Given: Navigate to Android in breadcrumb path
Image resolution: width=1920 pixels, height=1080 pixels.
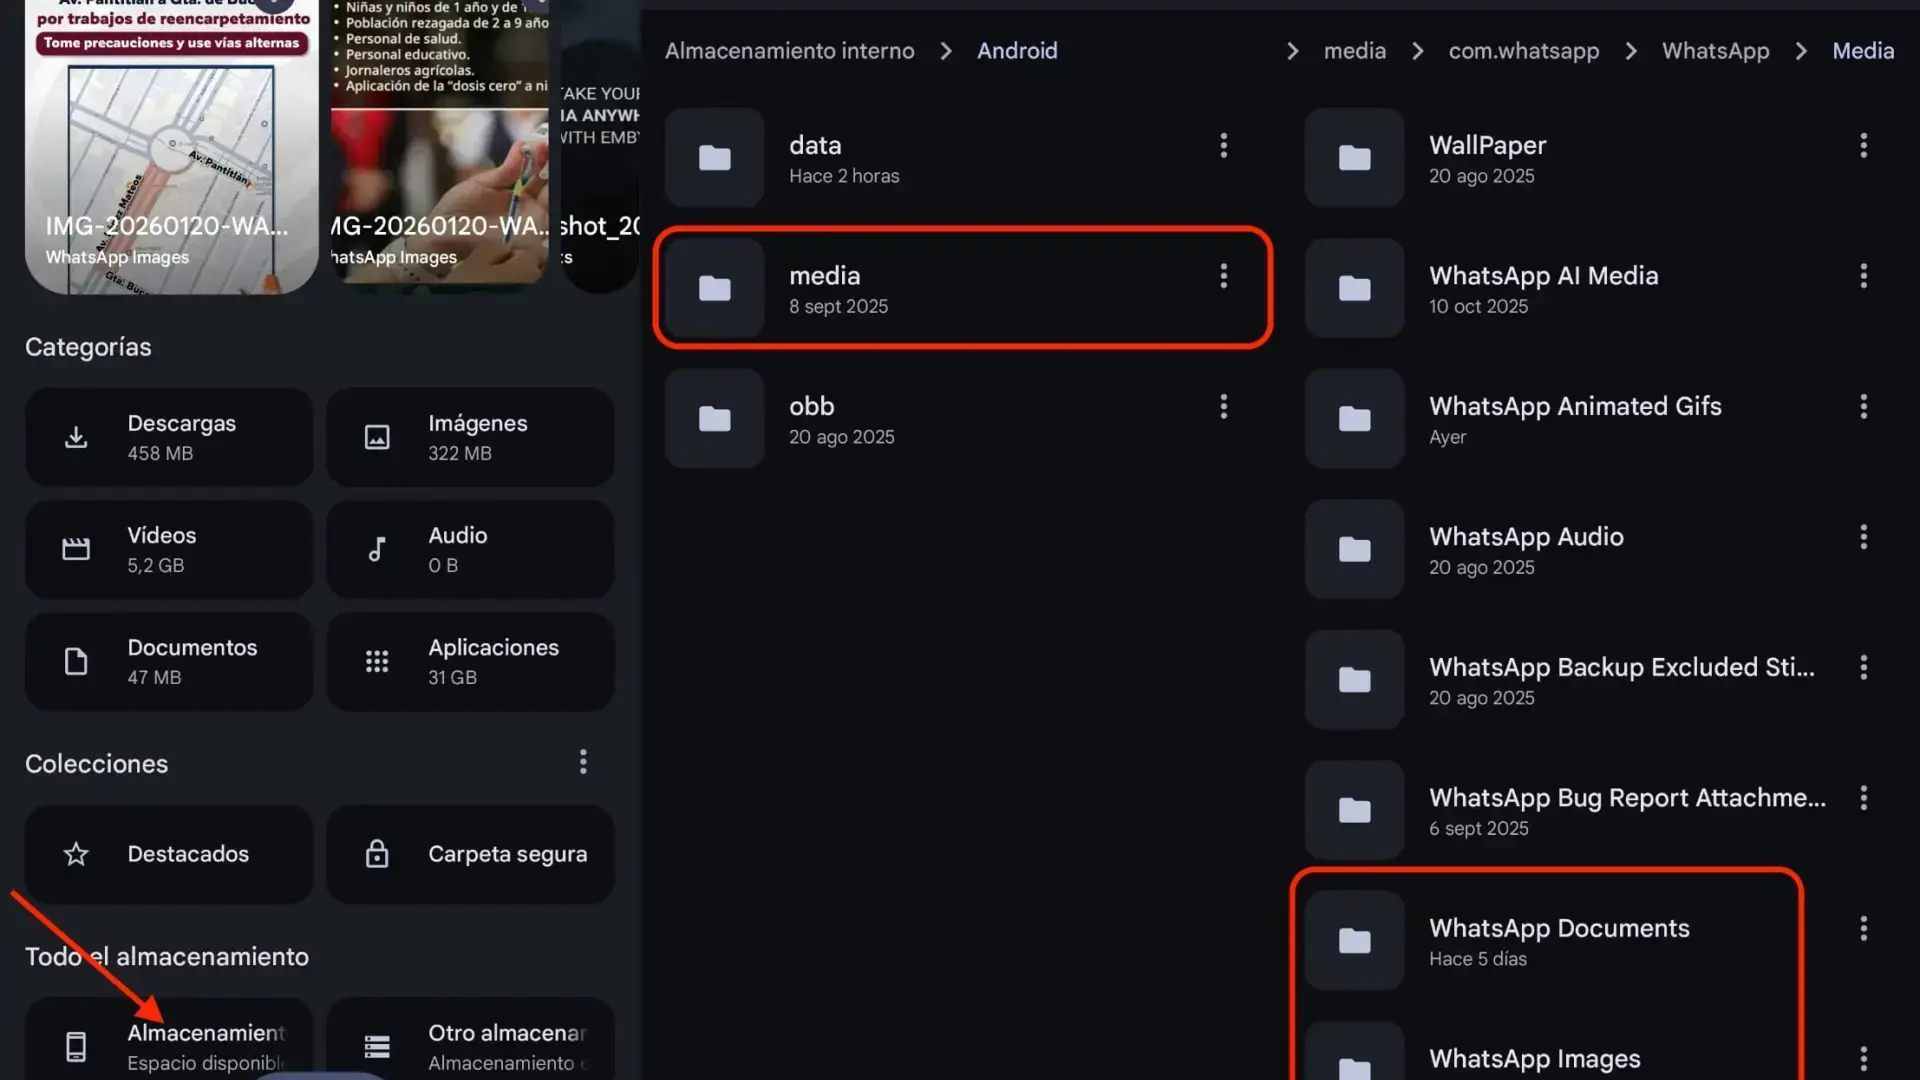Looking at the screenshot, I should pyautogui.click(x=1017, y=51).
